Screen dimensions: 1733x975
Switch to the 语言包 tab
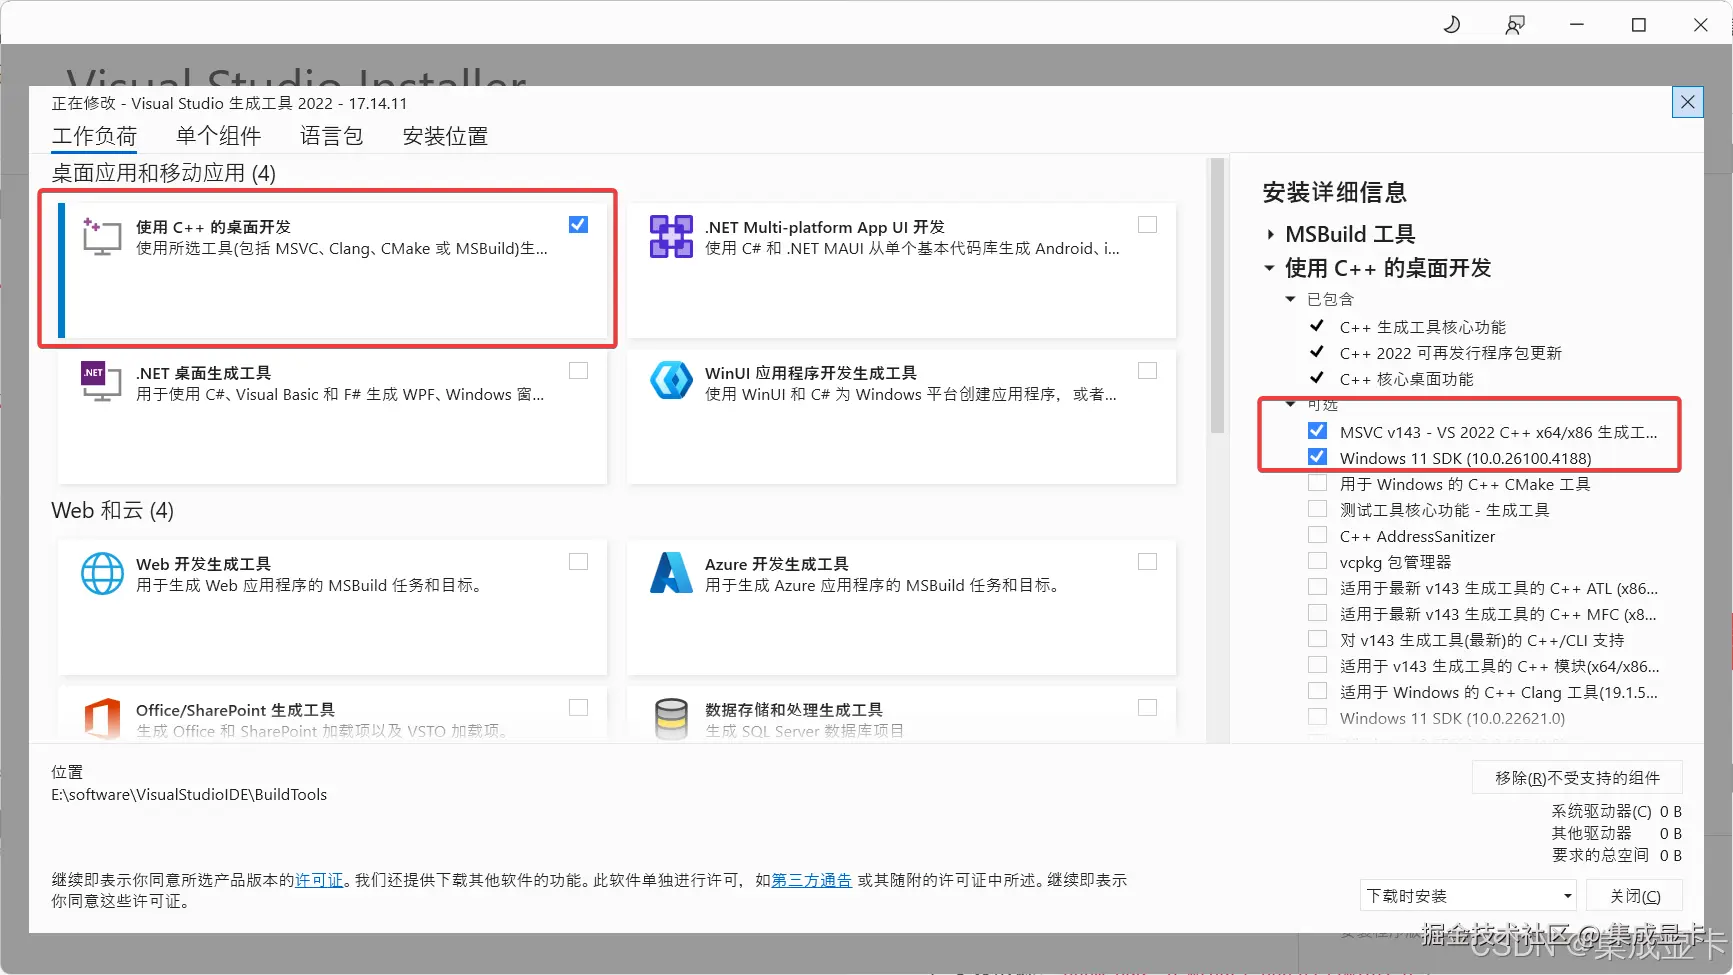(x=331, y=136)
